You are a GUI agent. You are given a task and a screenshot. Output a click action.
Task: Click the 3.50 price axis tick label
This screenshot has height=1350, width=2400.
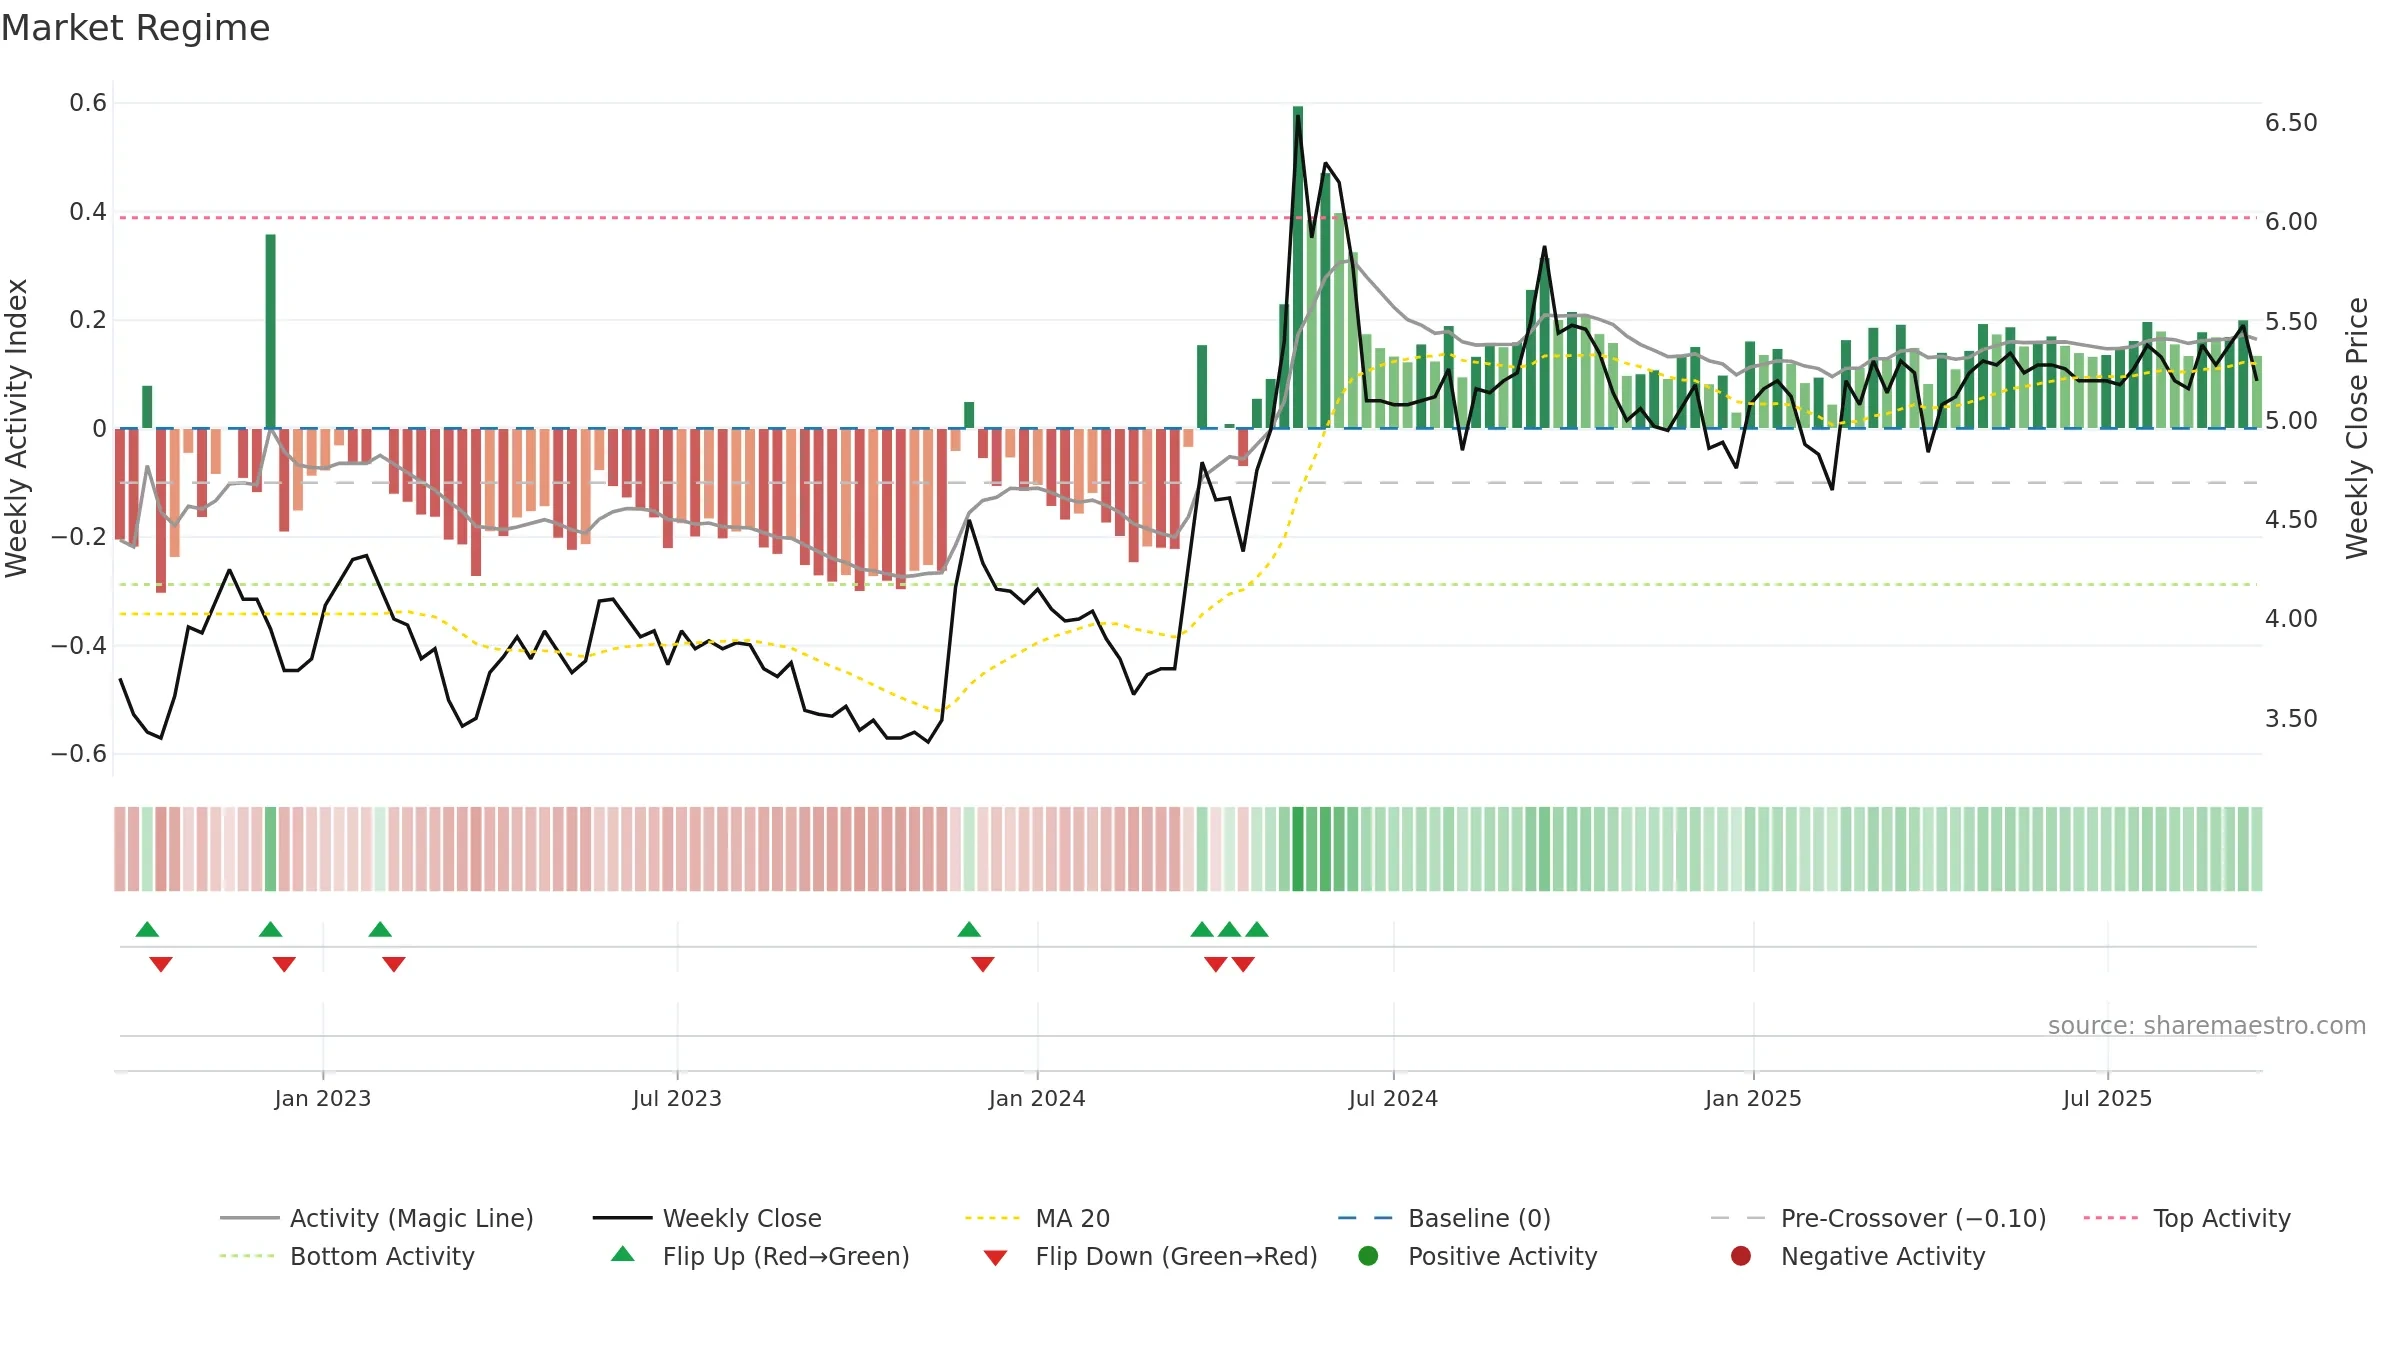point(2291,718)
